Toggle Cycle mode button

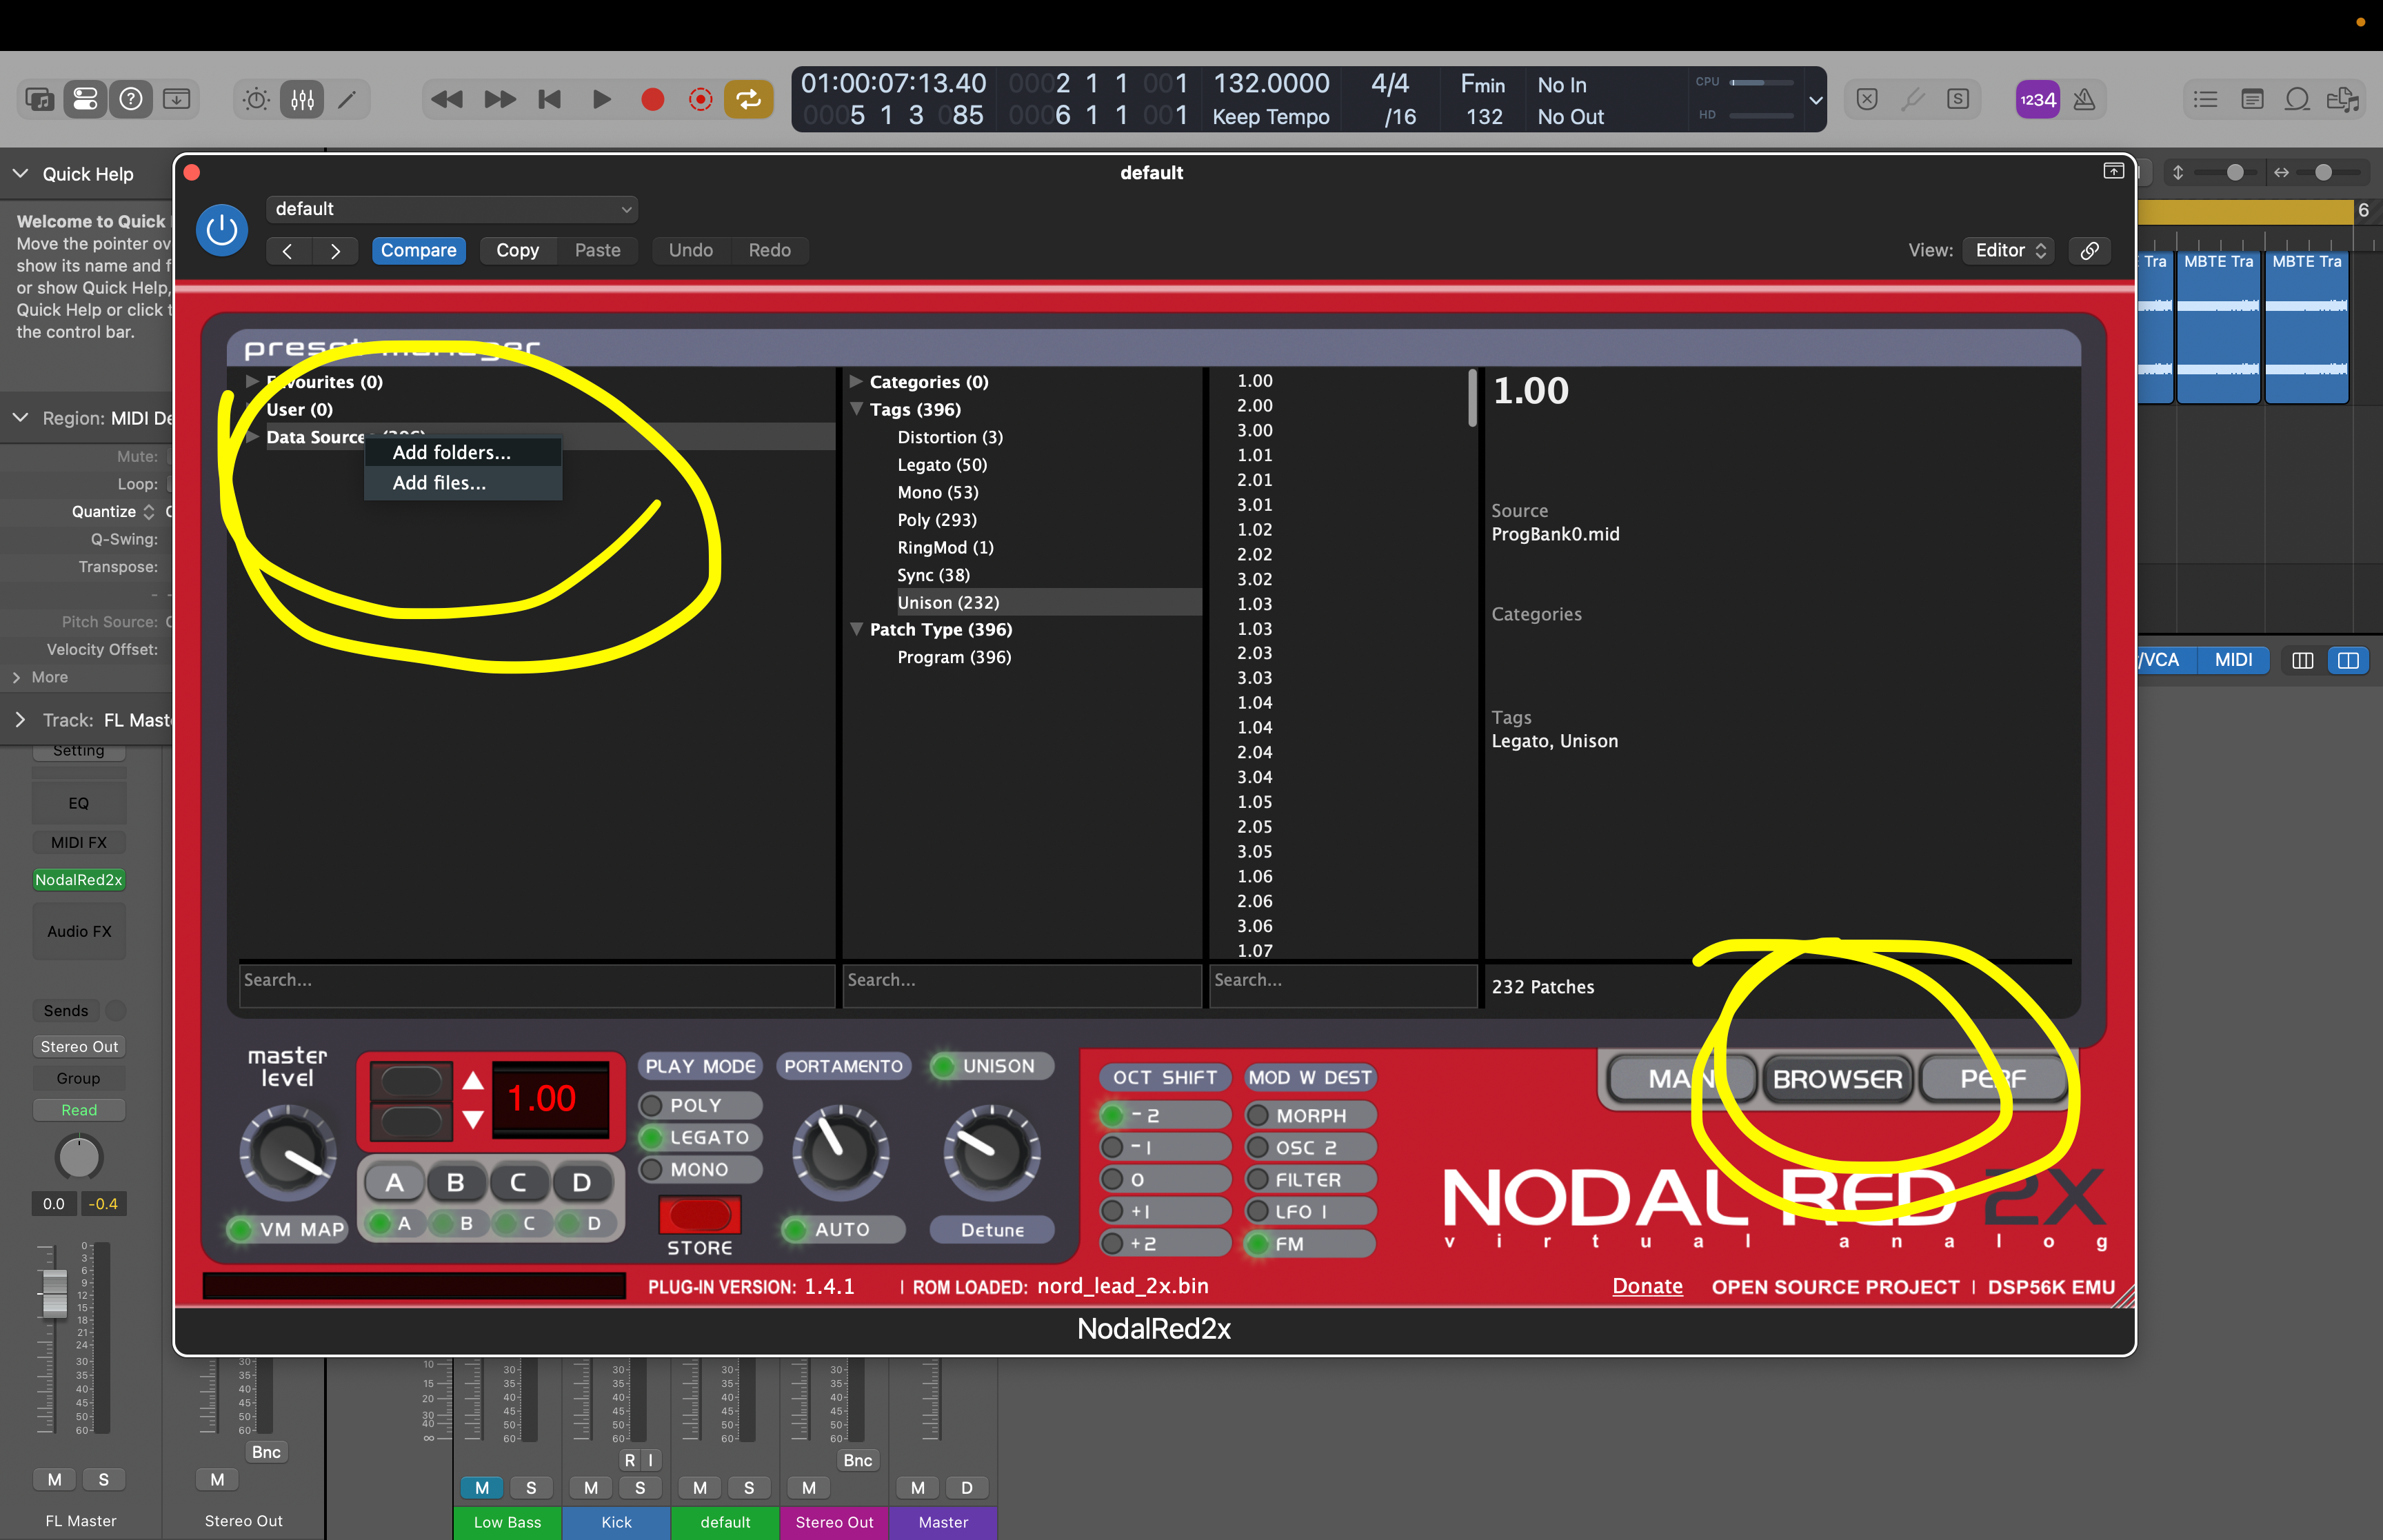[x=749, y=99]
